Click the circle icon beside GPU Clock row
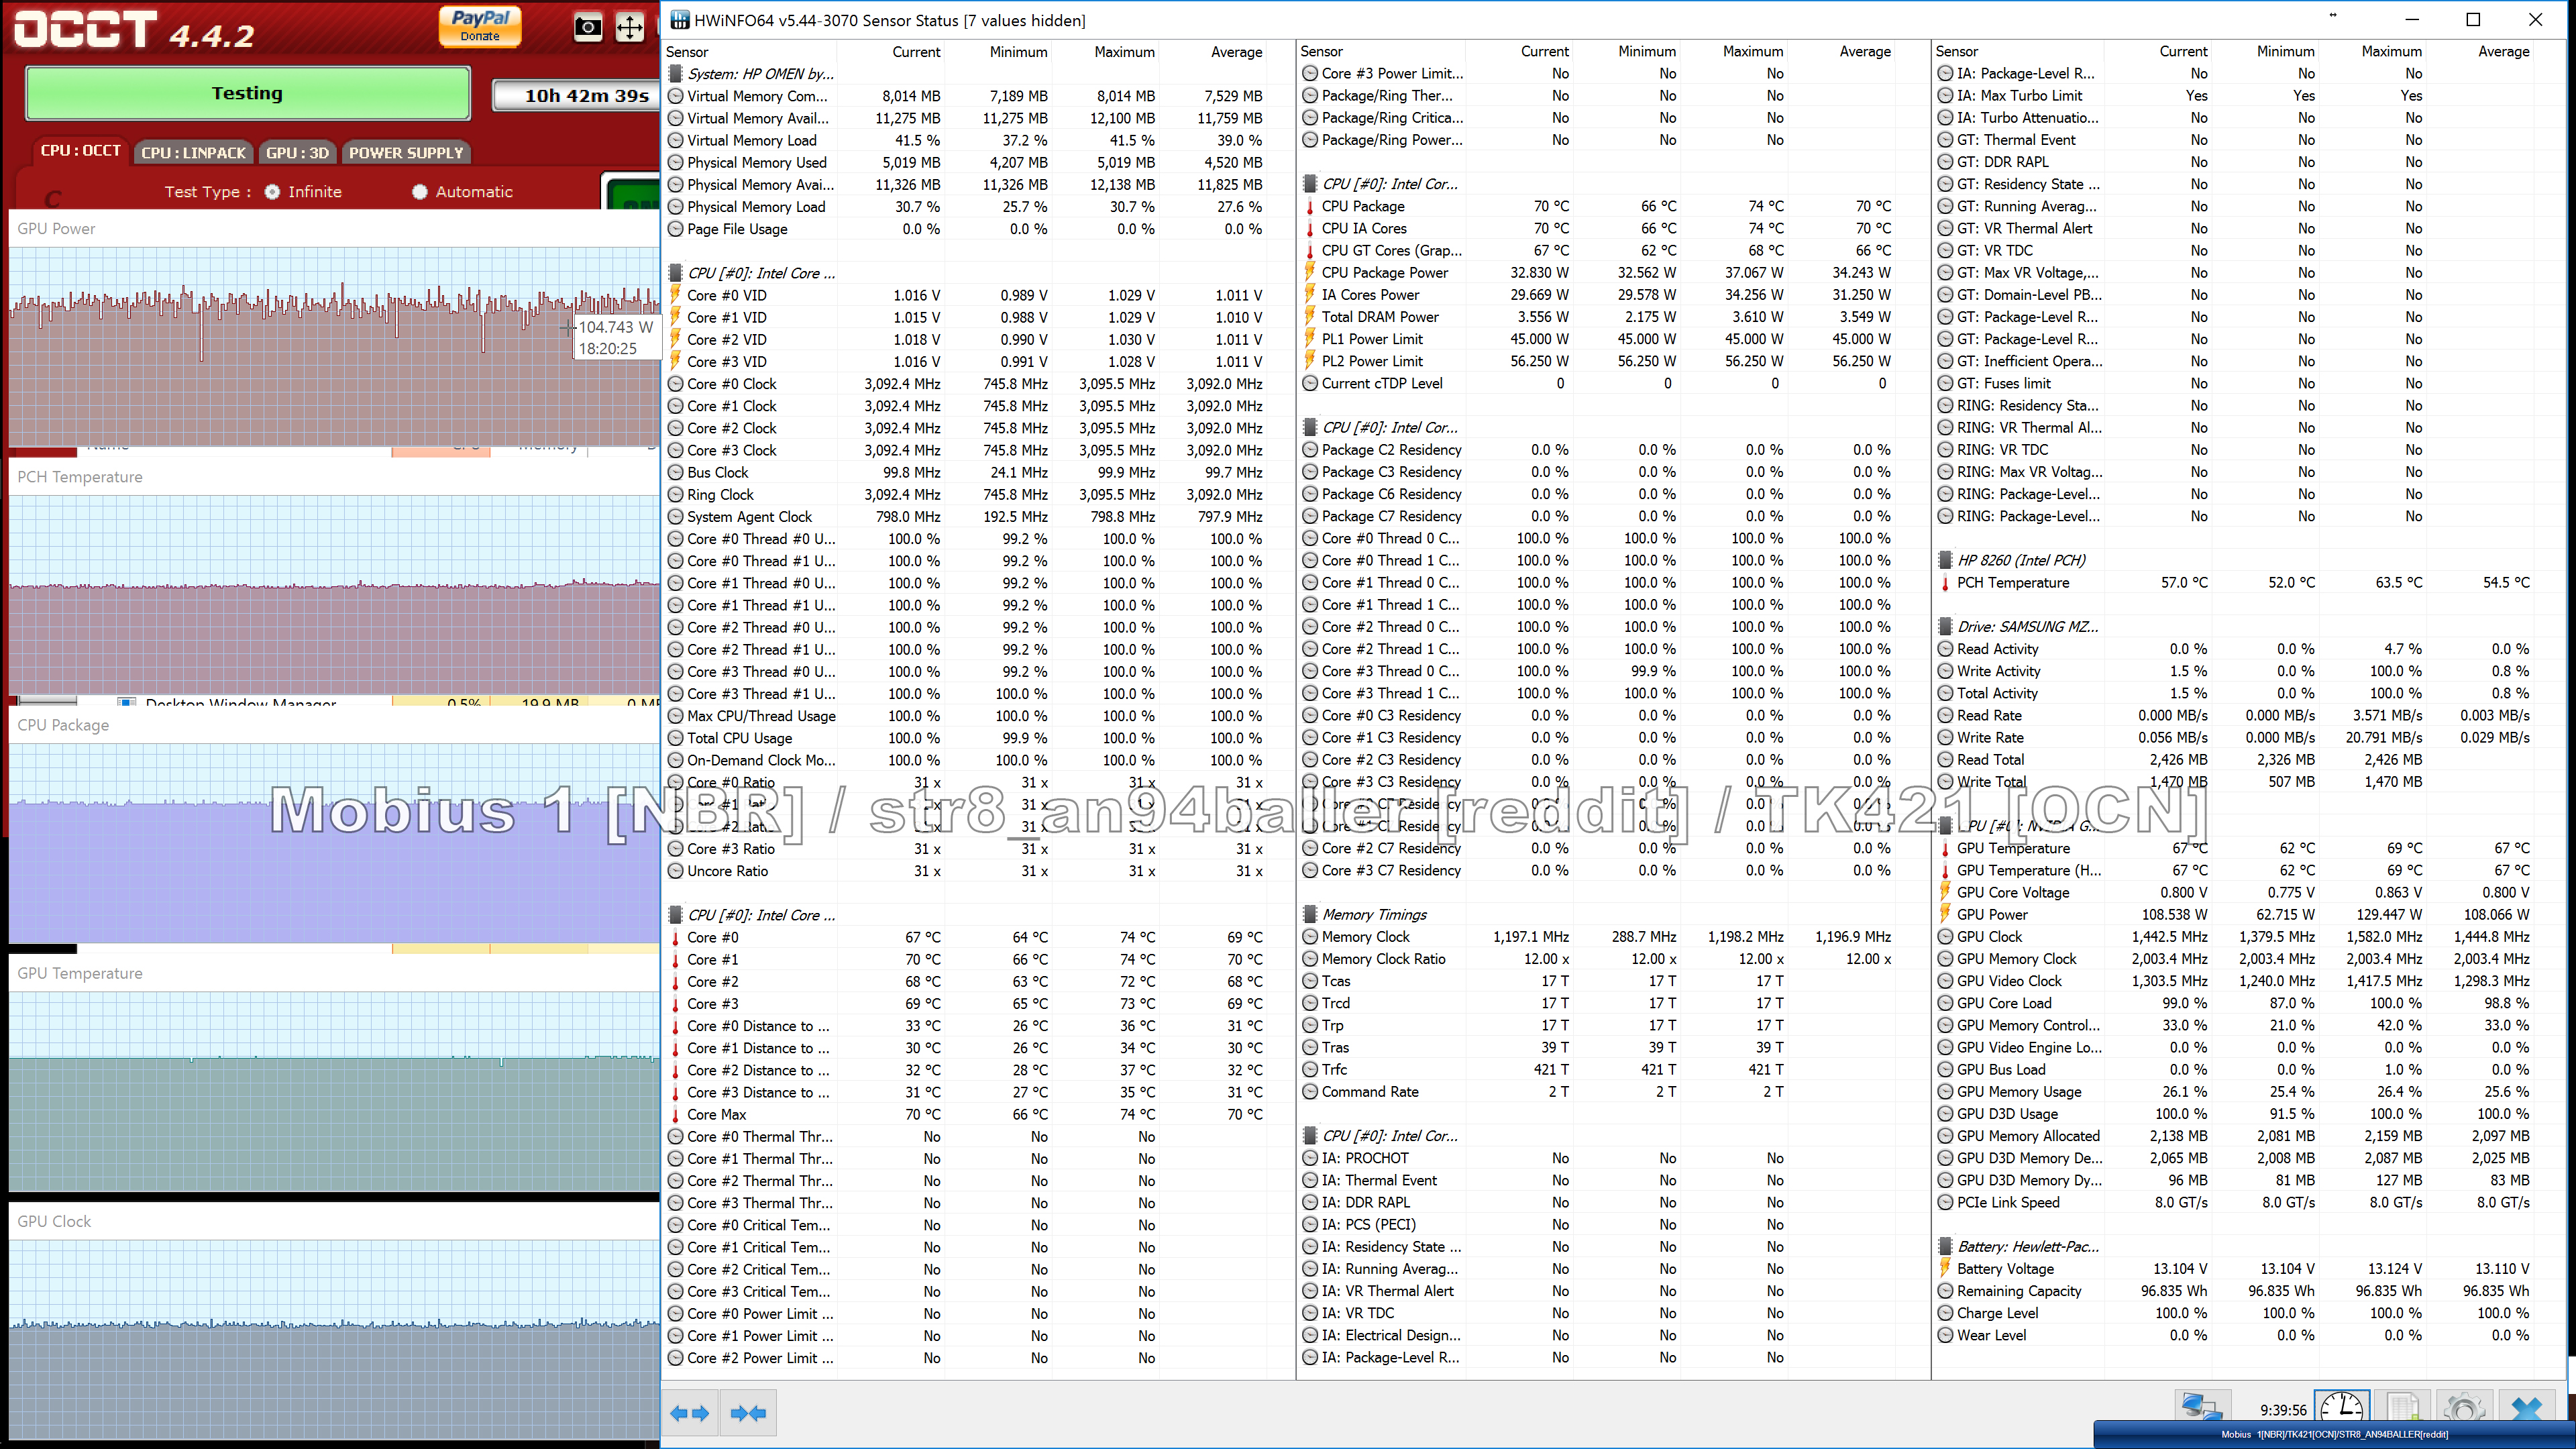This screenshot has height=1449, width=2576. pyautogui.click(x=1945, y=937)
